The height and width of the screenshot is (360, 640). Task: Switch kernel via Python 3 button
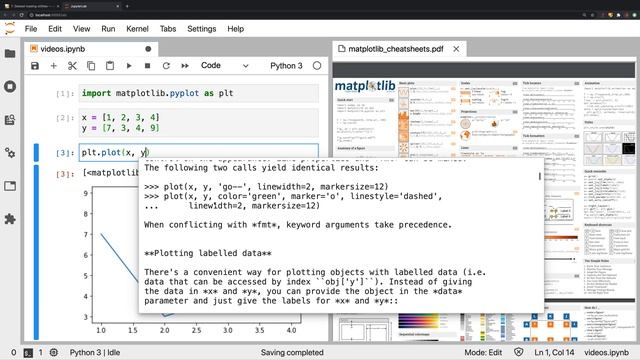pyautogui.click(x=286, y=66)
